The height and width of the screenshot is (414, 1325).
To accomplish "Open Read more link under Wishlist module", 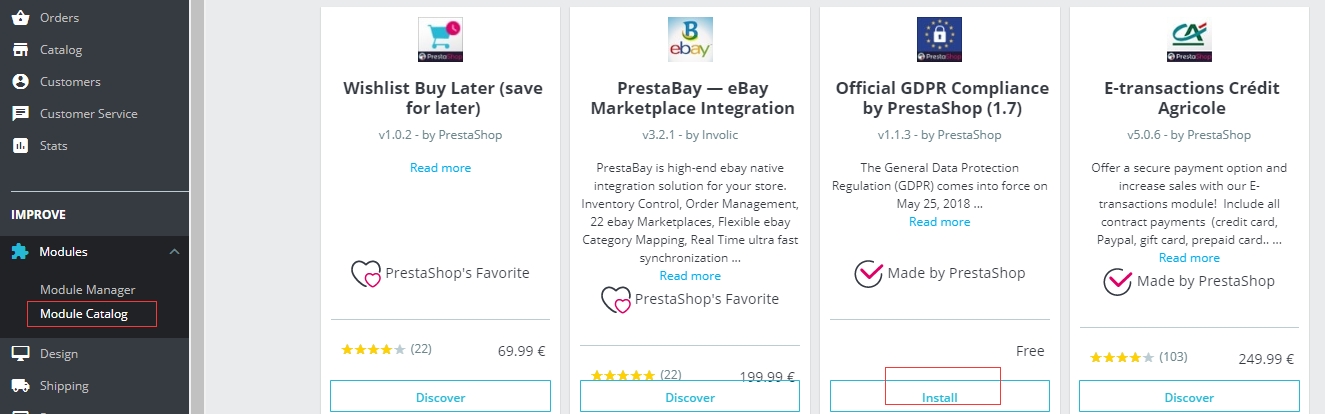I will tap(440, 167).
